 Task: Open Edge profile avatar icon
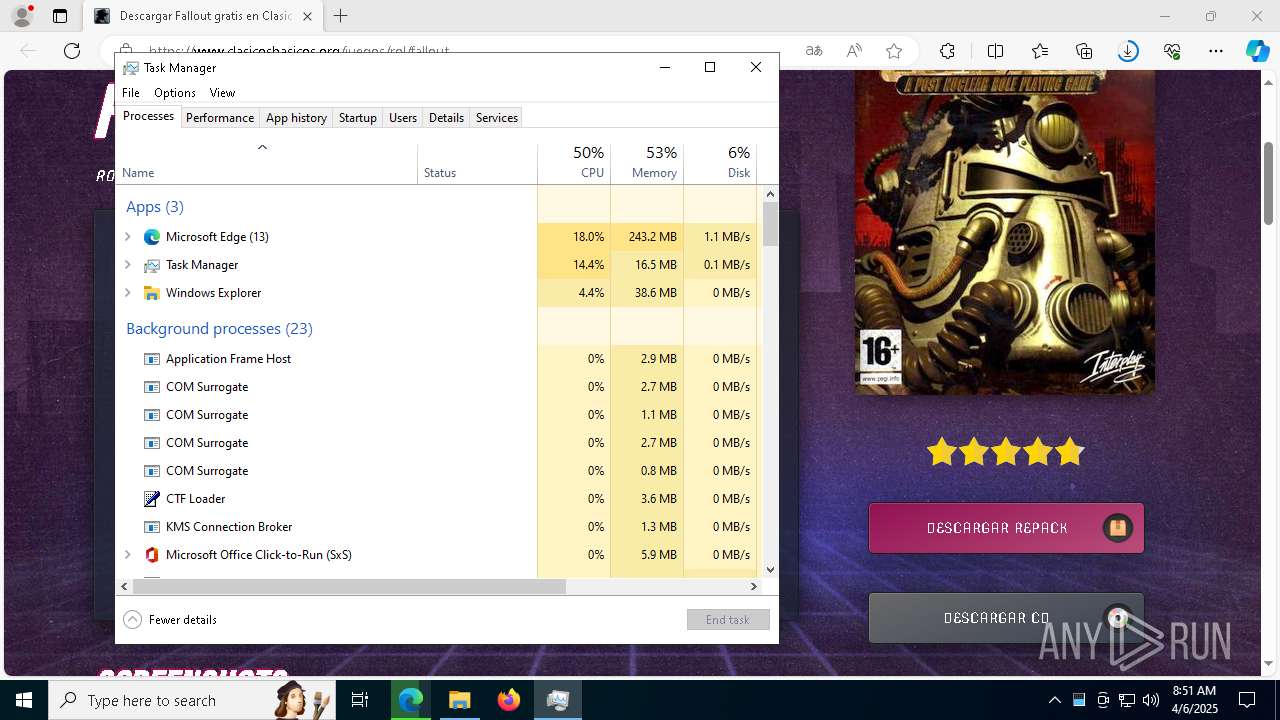point(22,16)
